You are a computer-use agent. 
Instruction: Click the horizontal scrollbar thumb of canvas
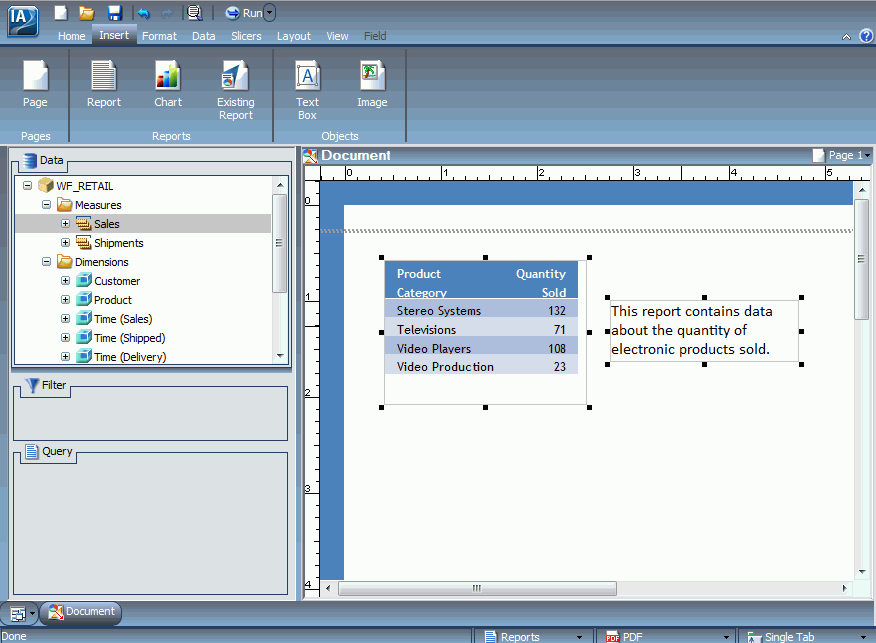(x=477, y=588)
